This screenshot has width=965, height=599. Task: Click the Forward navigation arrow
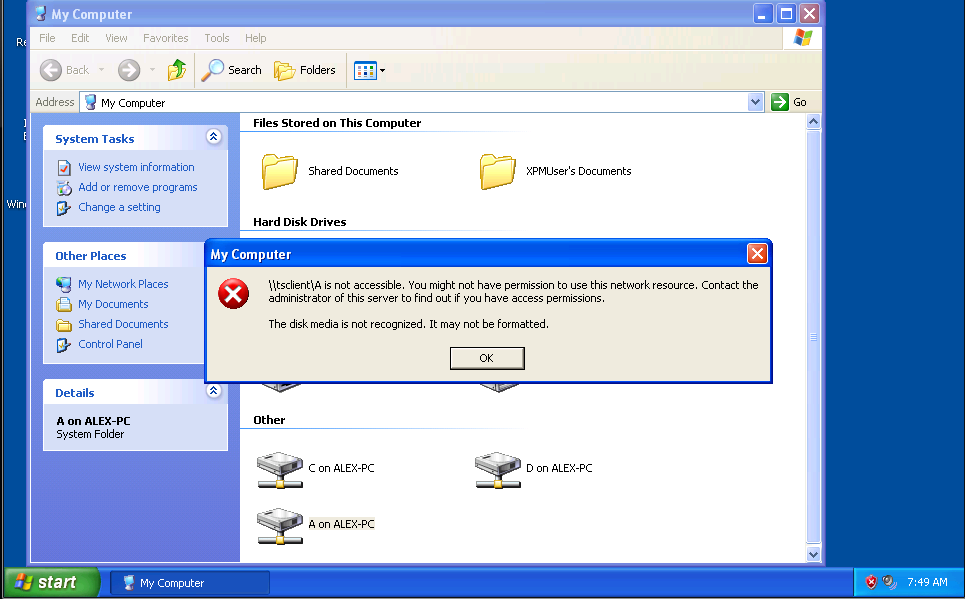click(129, 70)
